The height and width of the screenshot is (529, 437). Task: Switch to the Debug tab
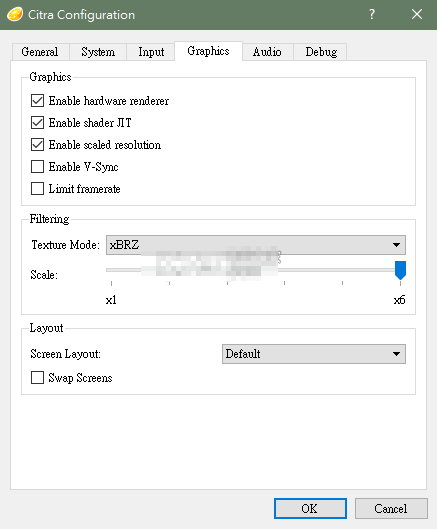coord(321,52)
